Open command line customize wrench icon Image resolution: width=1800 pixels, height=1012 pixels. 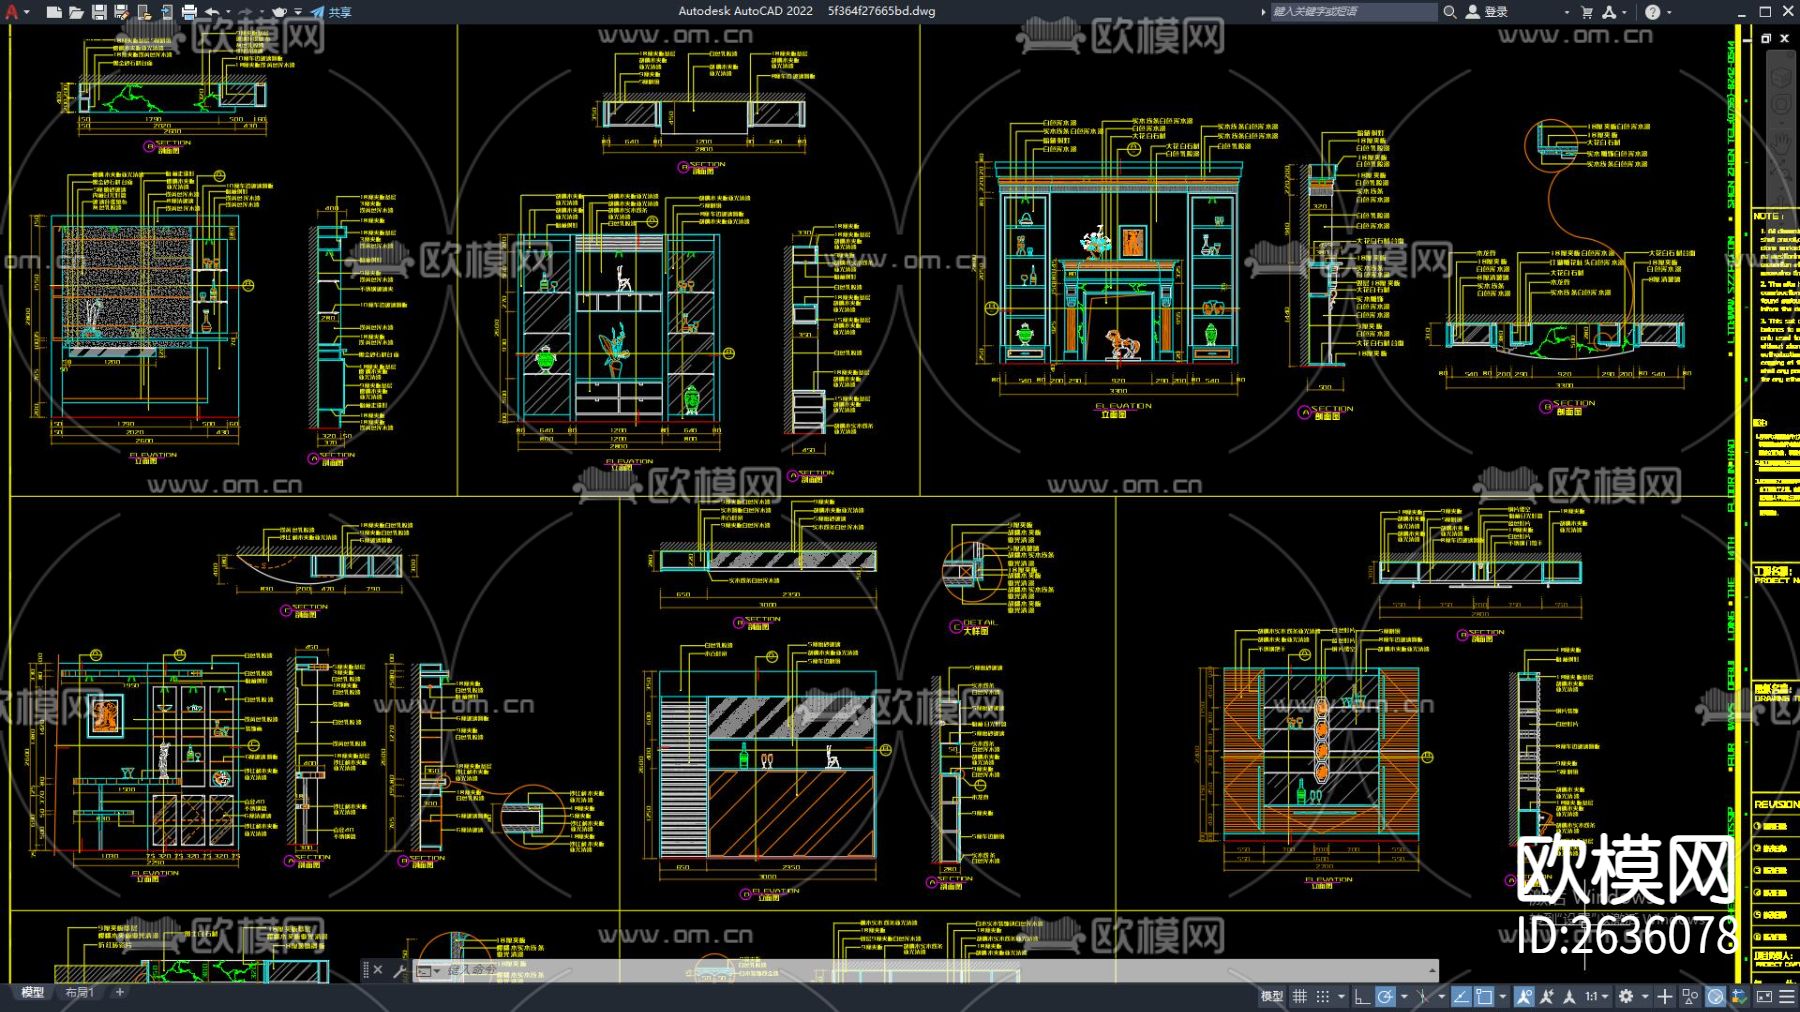click(x=400, y=970)
